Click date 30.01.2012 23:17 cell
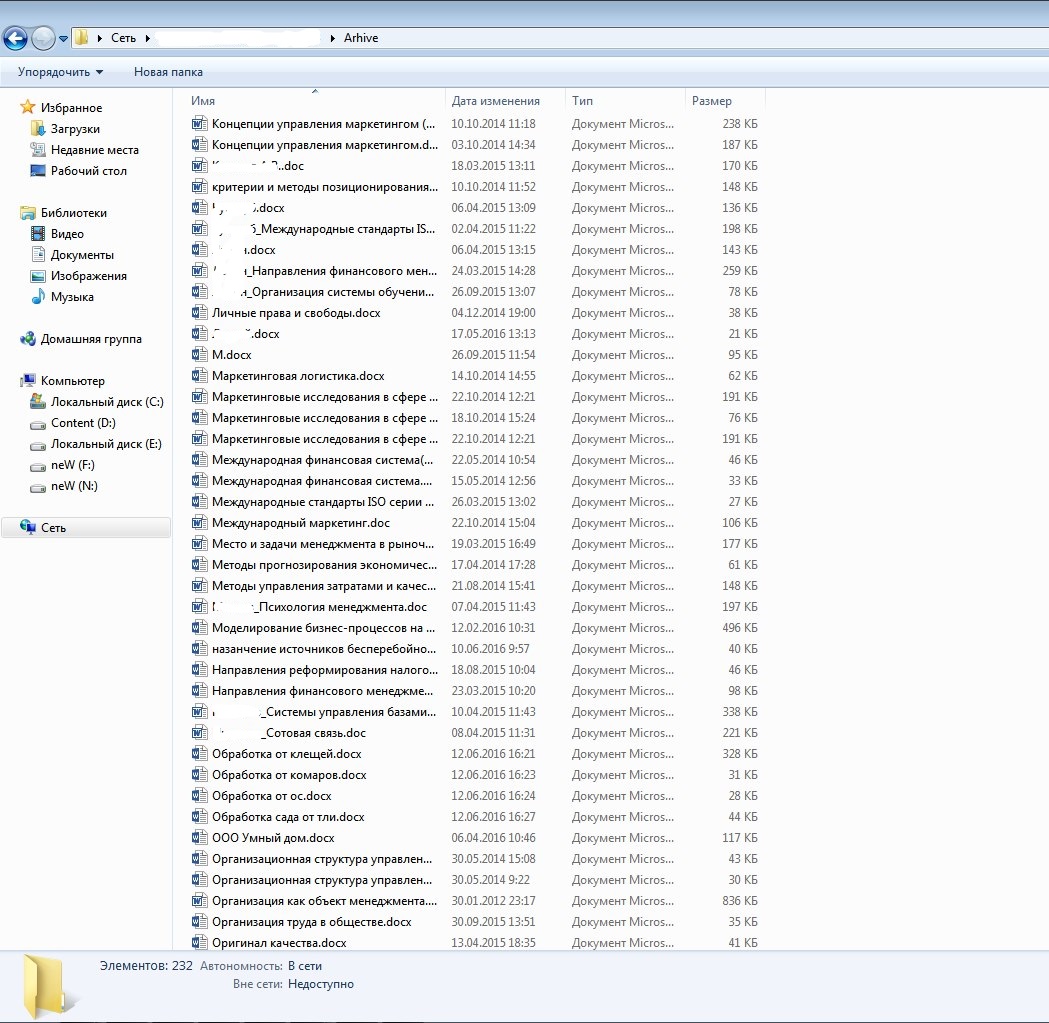1049x1023 pixels. click(x=493, y=901)
